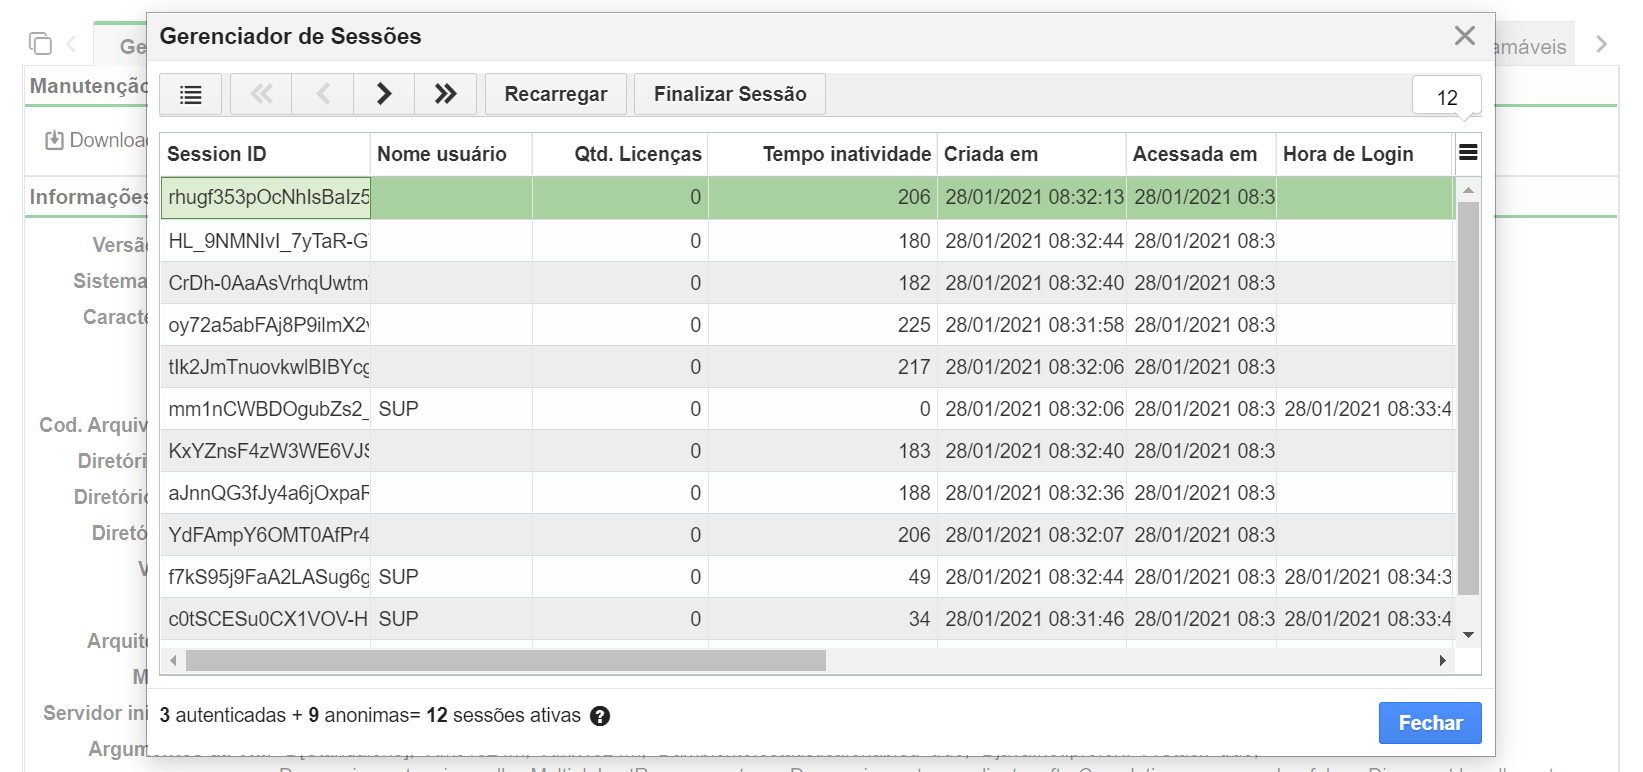Click horizontal scrollbar left arrow
The image size is (1643, 772).
tap(174, 661)
